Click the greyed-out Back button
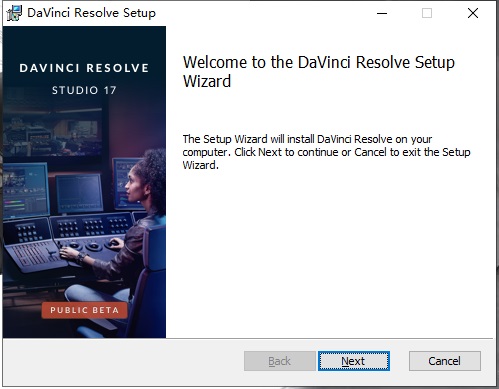Viewport: 499px width, 389px height. click(x=280, y=361)
